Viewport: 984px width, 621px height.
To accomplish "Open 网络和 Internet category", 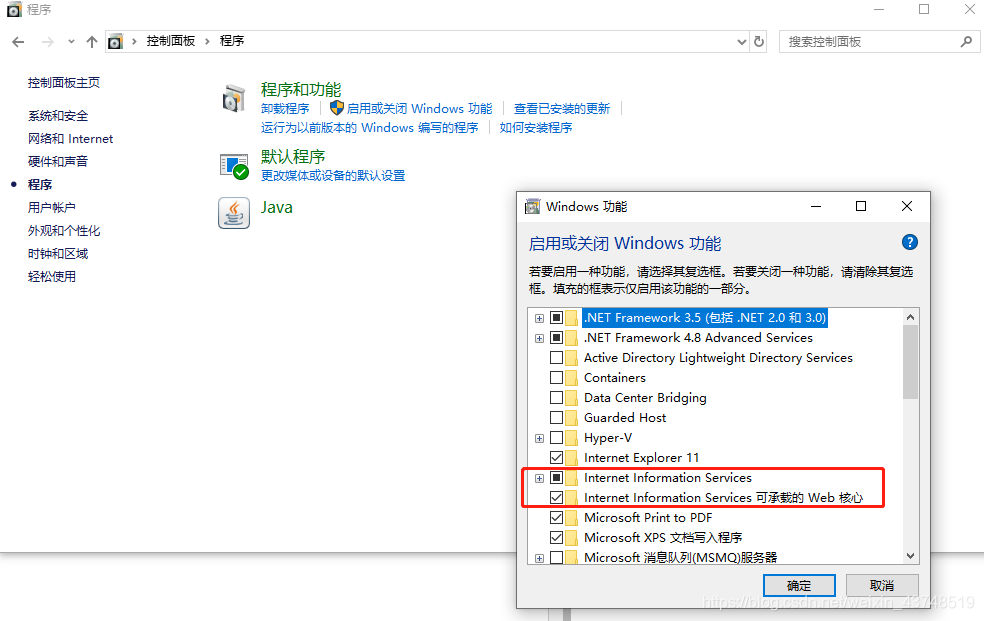I will pyautogui.click(x=70, y=139).
